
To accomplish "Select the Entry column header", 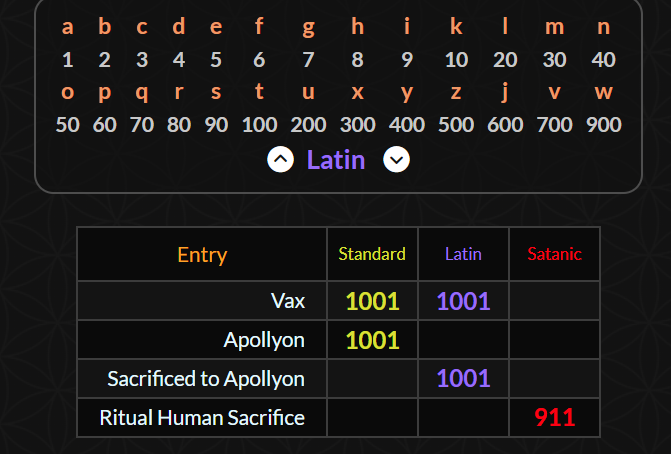I will click(x=202, y=255).
